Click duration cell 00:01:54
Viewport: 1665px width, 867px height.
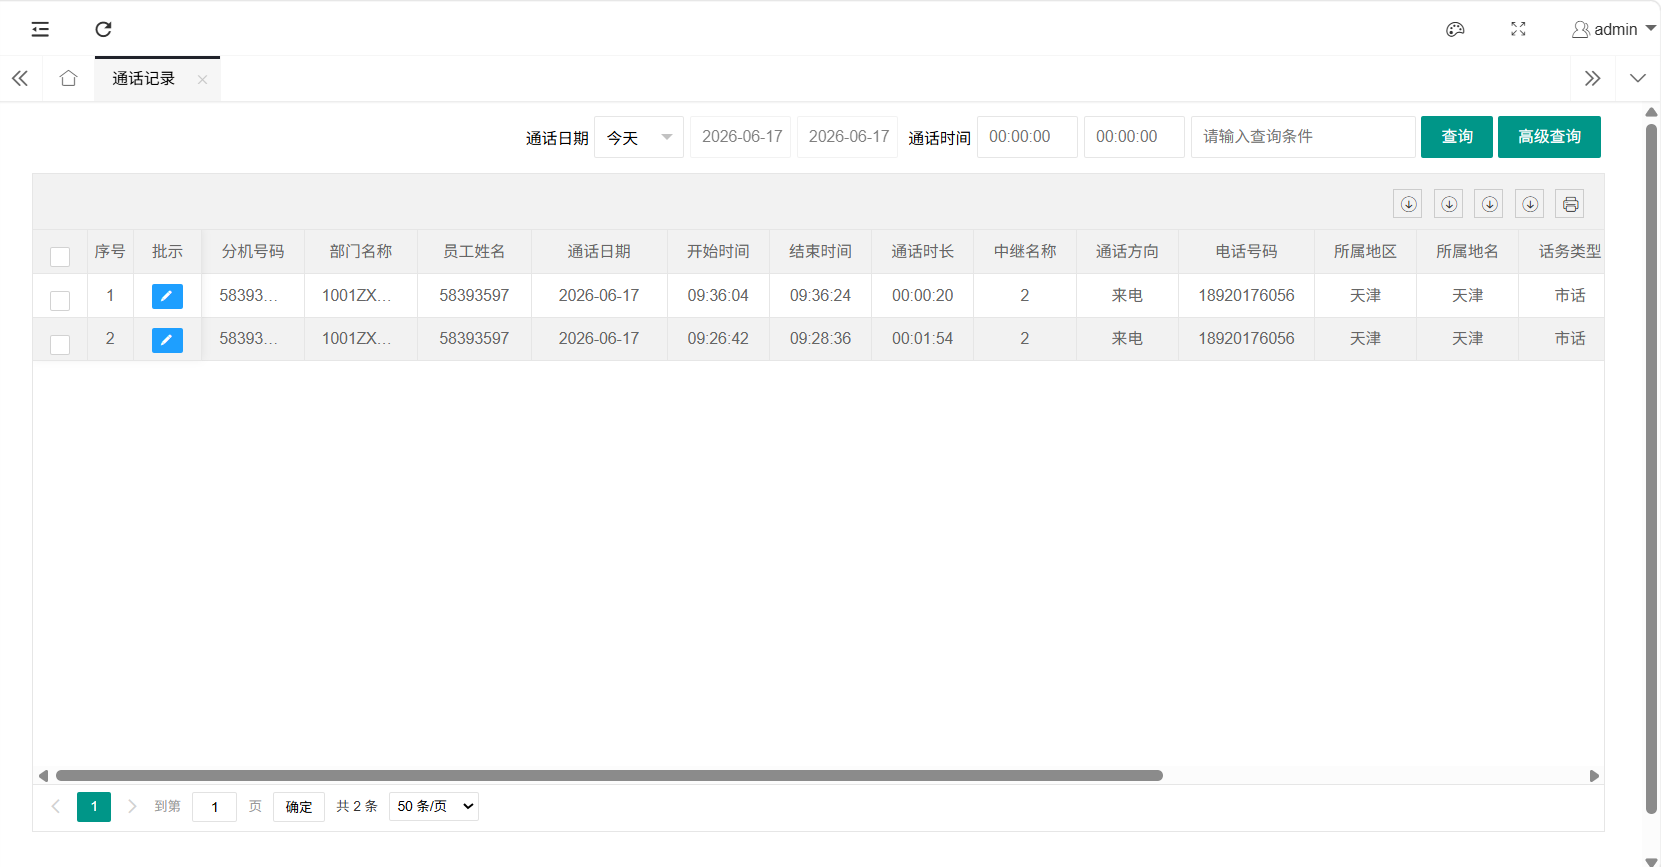click(x=923, y=339)
